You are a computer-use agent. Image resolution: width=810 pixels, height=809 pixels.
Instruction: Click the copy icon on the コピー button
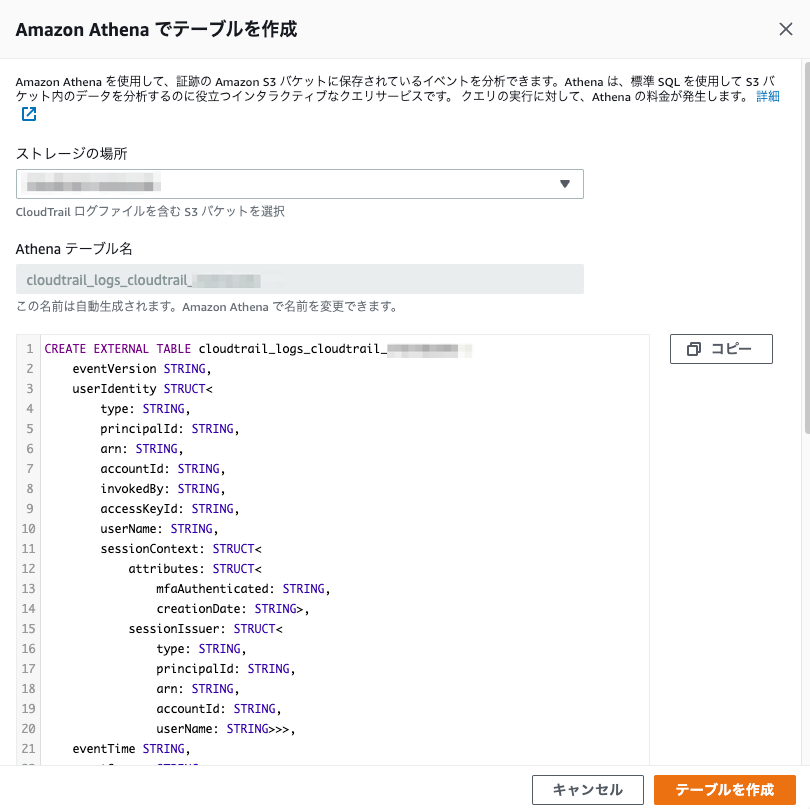pos(694,349)
